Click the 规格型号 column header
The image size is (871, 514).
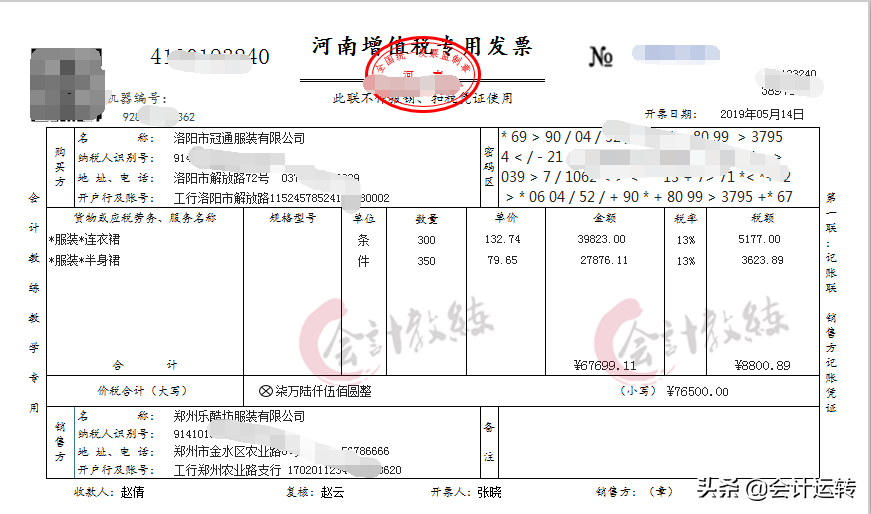pyautogui.click(x=293, y=218)
